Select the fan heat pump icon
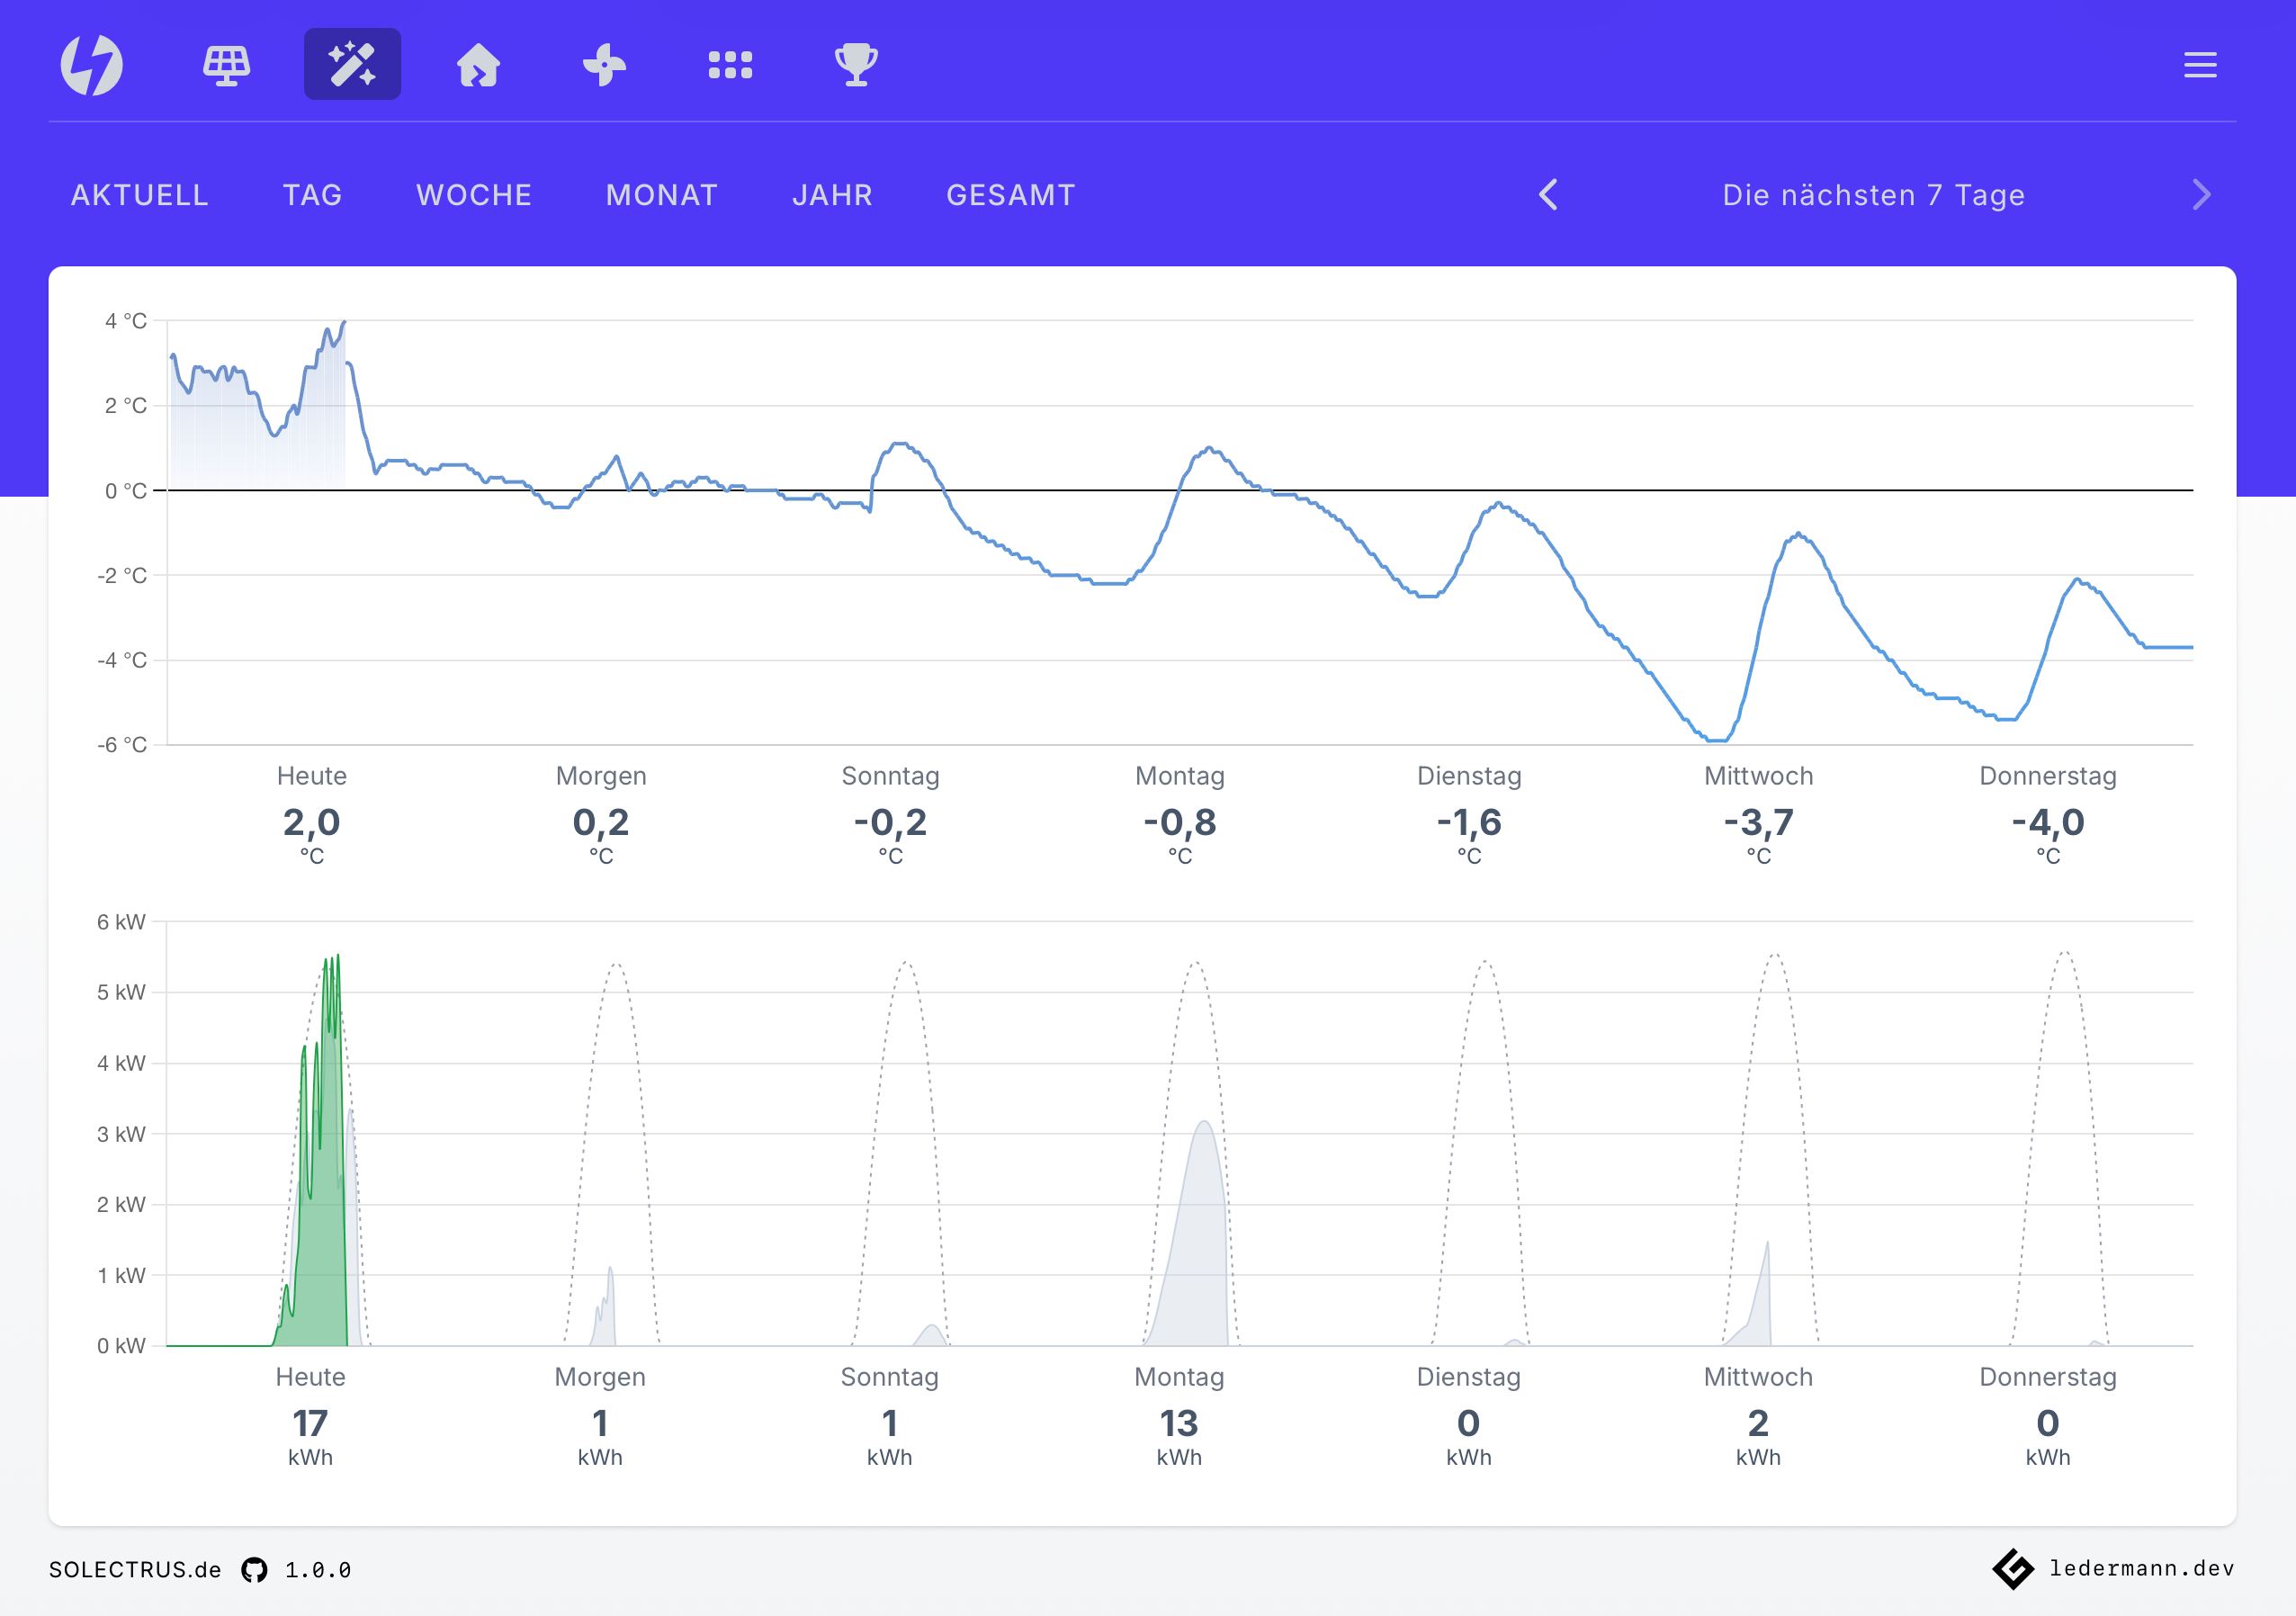 click(604, 64)
